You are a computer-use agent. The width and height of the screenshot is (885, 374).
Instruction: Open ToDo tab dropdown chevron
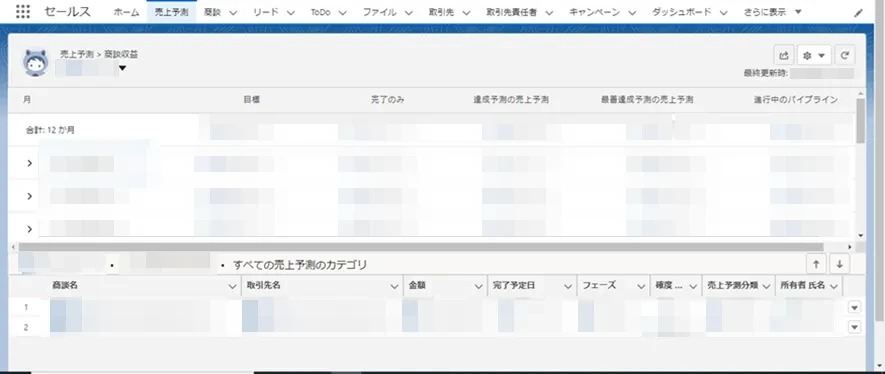click(x=343, y=13)
